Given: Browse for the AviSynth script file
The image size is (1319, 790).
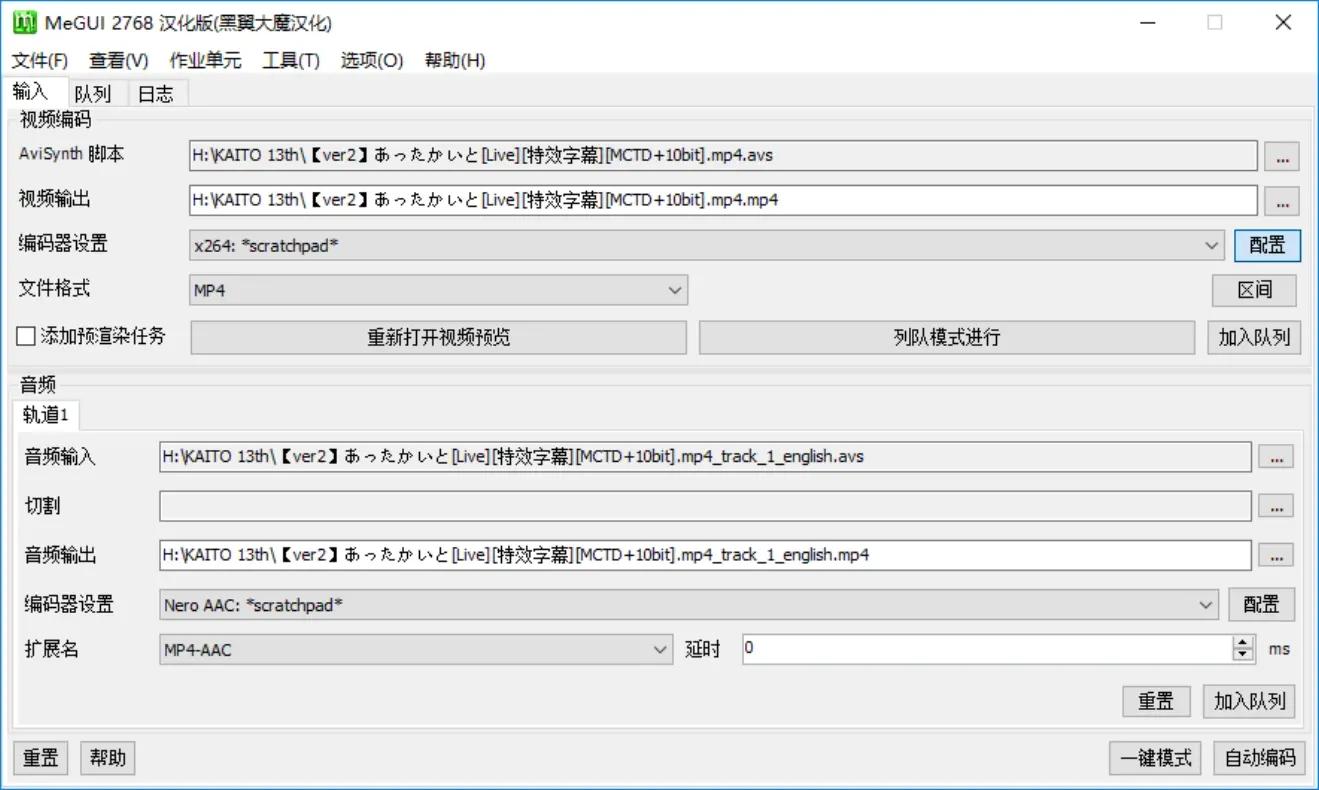Looking at the screenshot, I should click(x=1281, y=155).
